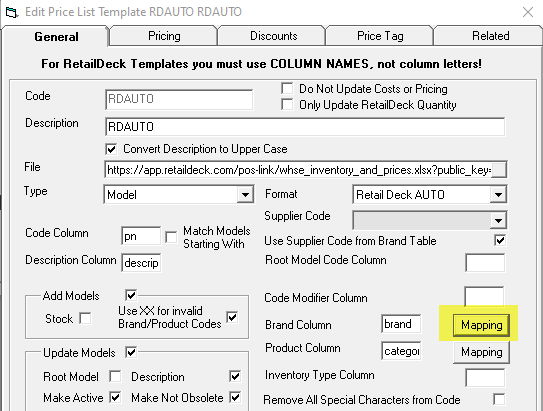Expand the Format dropdown showing Retail Deck AUTO
Screen dimensions: 543x411
tap(498, 195)
